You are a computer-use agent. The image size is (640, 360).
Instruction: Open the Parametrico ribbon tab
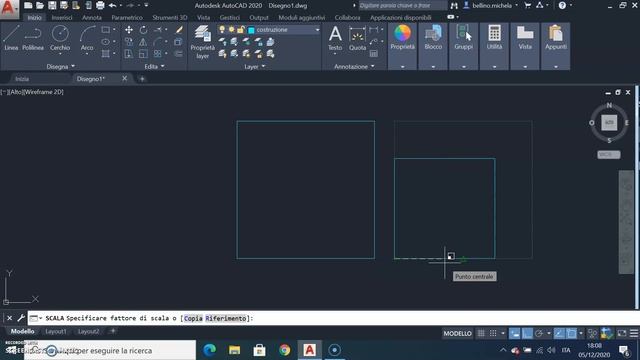coord(127,18)
